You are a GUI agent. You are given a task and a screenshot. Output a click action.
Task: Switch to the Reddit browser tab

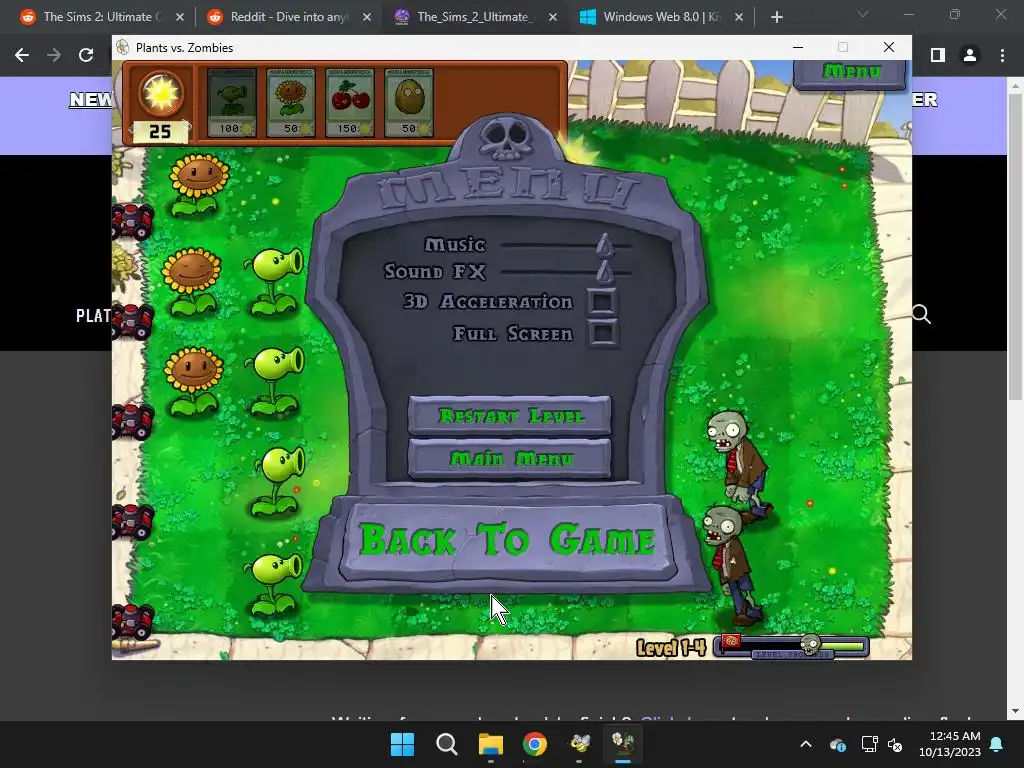pyautogui.click(x=289, y=17)
